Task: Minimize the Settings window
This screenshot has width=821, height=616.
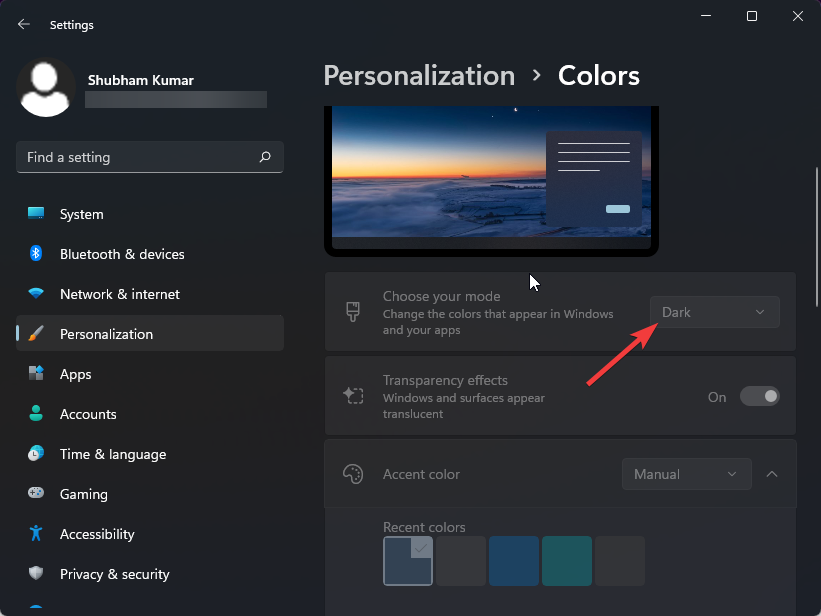Action: 706,16
